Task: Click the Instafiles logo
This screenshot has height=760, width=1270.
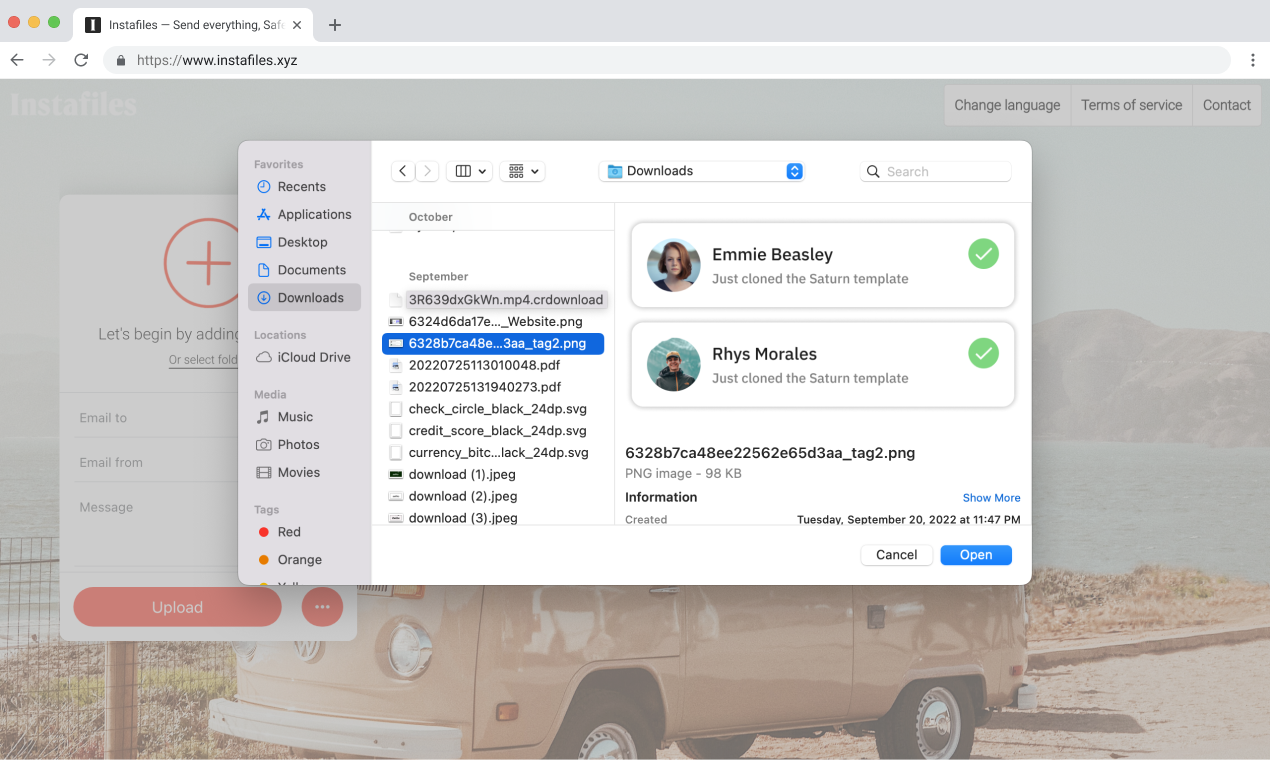Action: point(73,104)
